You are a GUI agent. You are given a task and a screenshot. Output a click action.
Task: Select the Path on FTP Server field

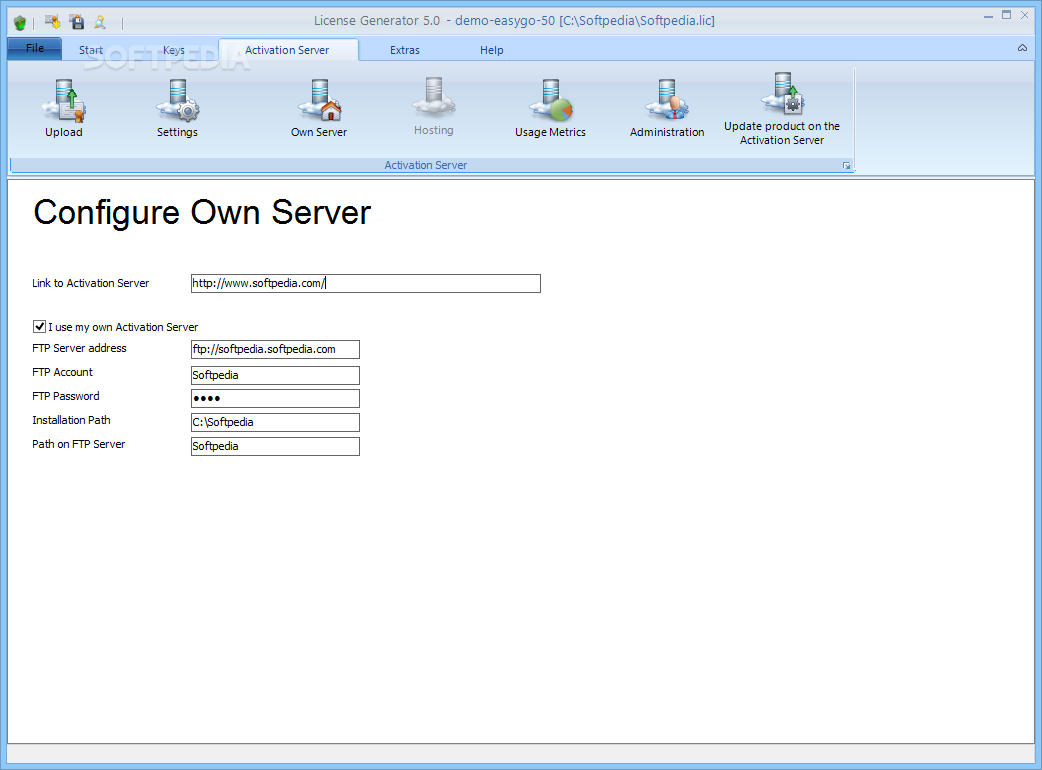(275, 446)
